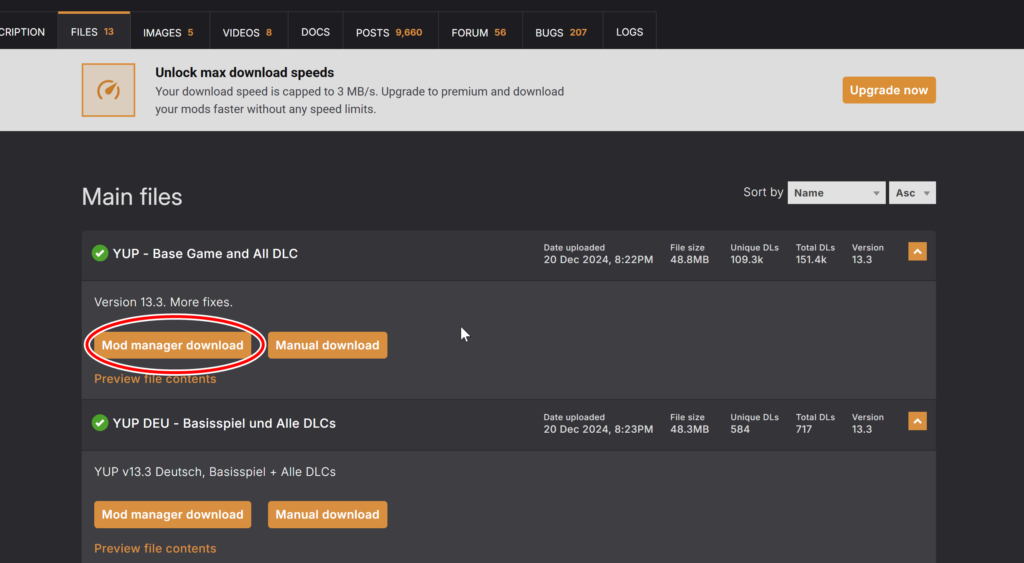Click the Upgrade now button

tap(888, 90)
